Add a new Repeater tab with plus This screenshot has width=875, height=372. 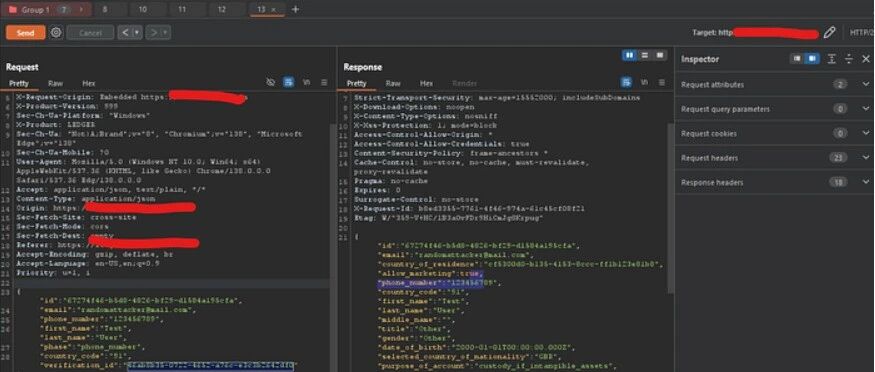[x=296, y=9]
